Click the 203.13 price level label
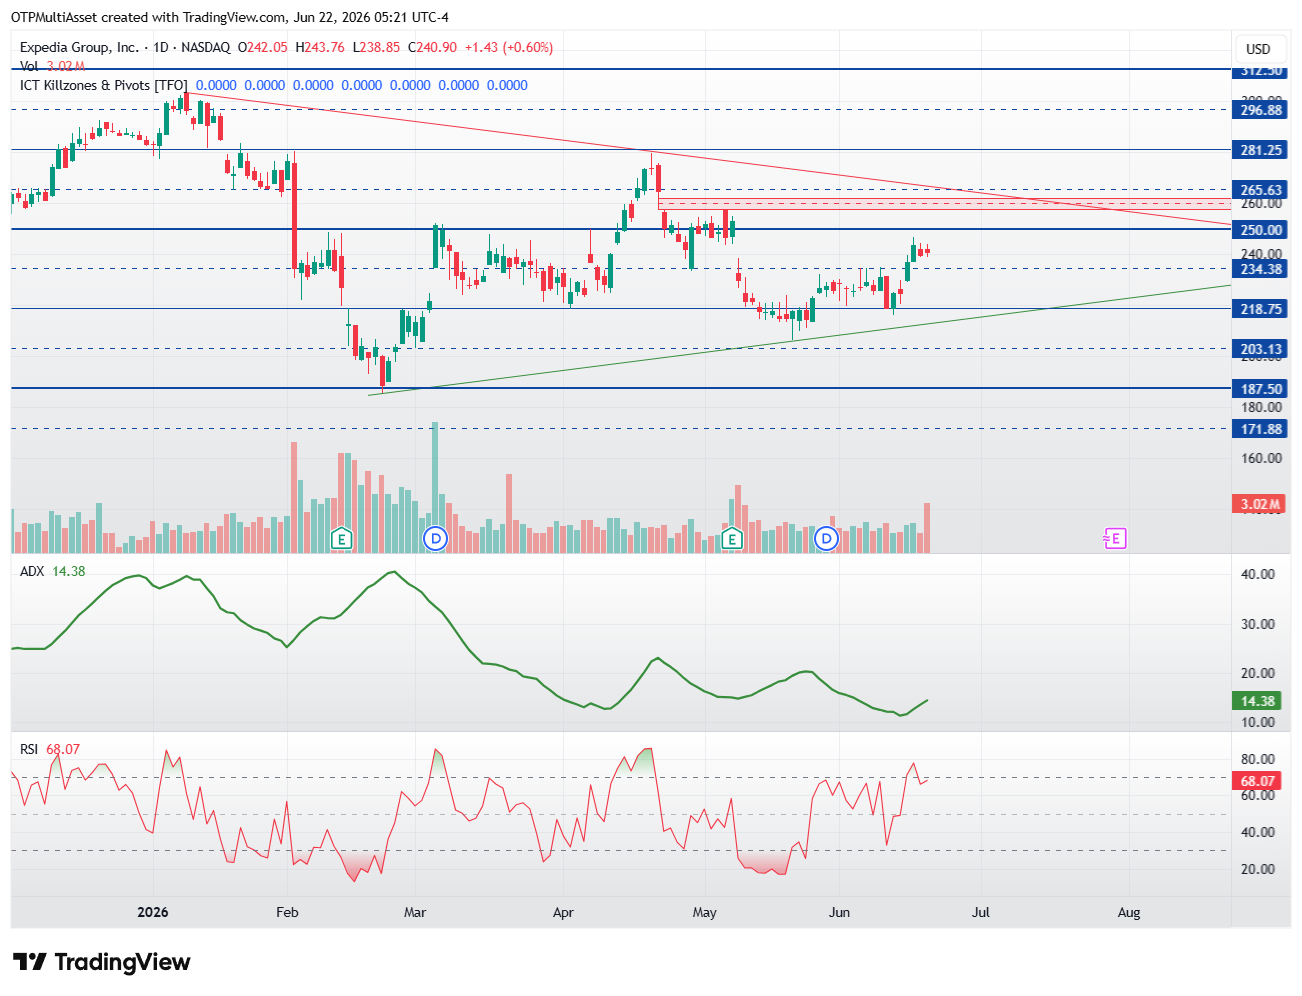 click(x=1261, y=349)
